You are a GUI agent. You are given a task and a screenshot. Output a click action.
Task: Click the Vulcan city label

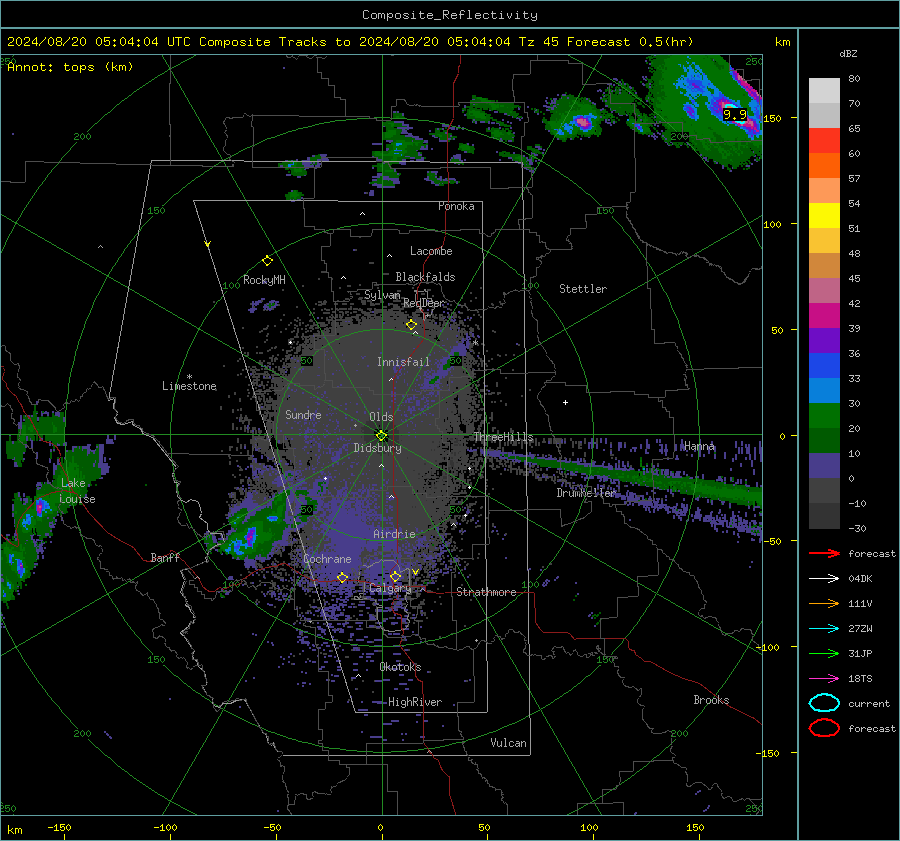509,743
